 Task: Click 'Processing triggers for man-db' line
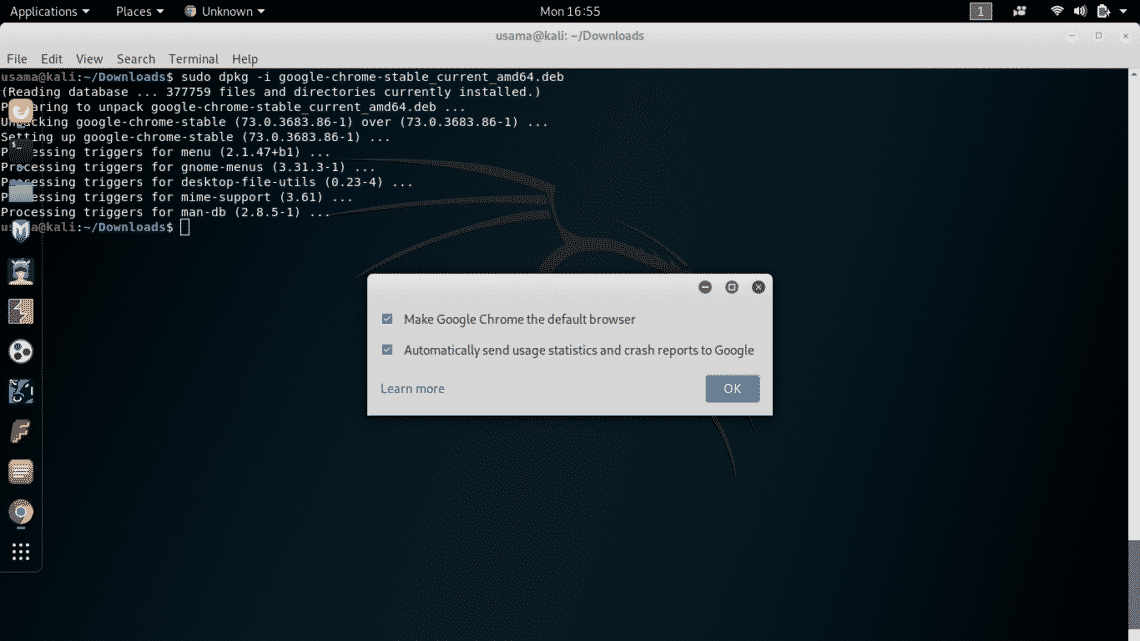[165, 212]
